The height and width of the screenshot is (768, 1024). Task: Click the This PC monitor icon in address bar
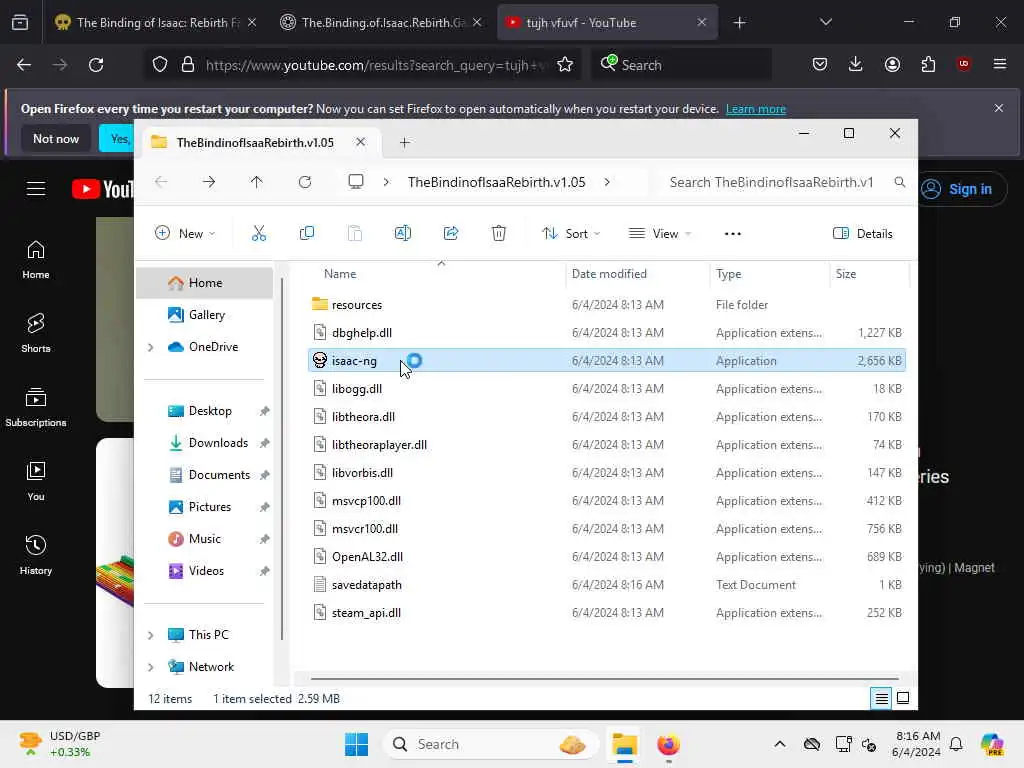(x=356, y=182)
